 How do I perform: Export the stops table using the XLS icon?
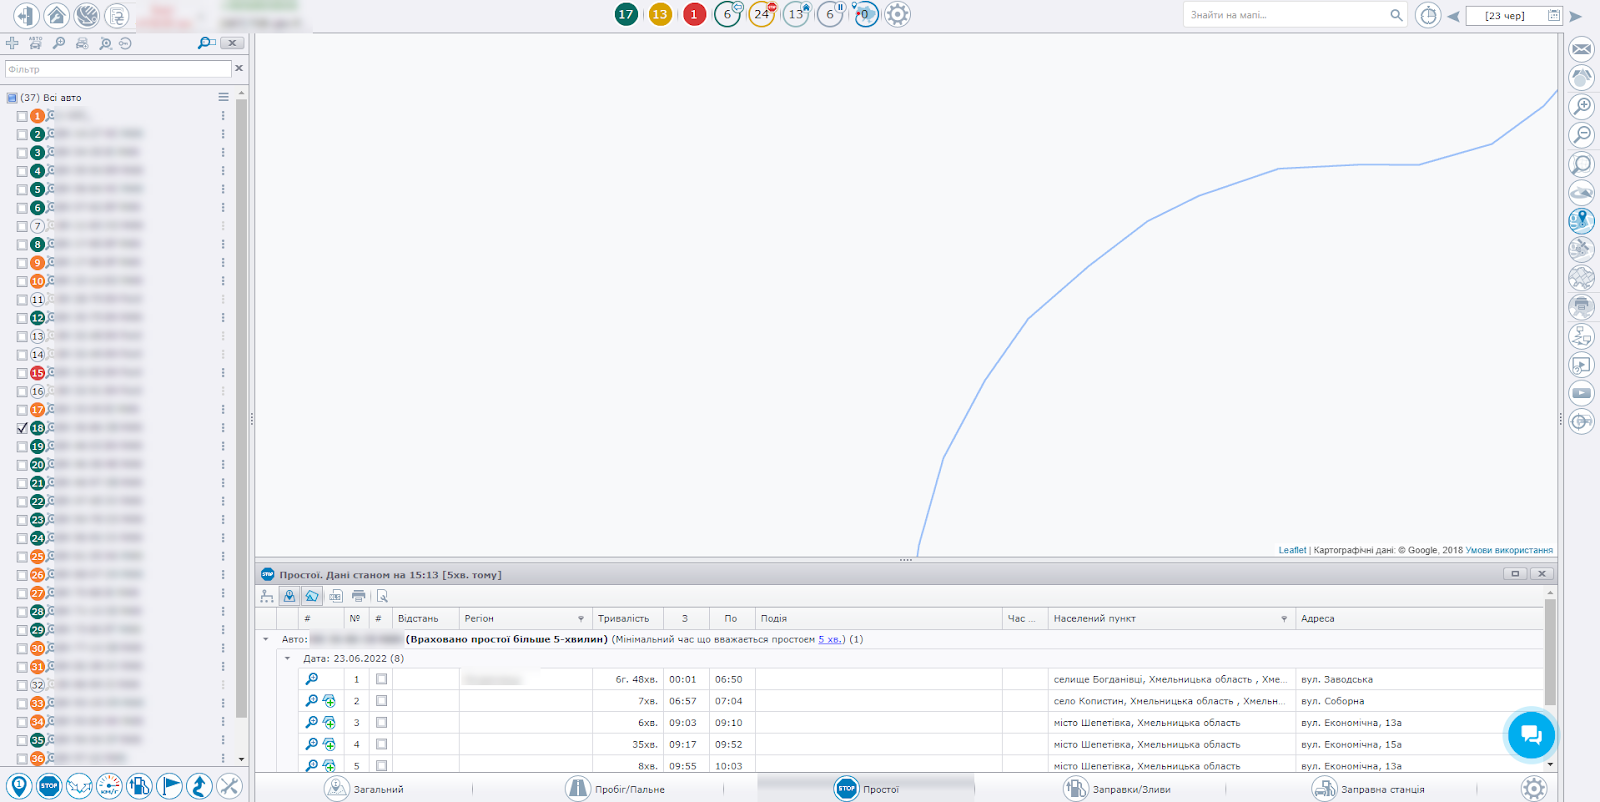[335, 596]
